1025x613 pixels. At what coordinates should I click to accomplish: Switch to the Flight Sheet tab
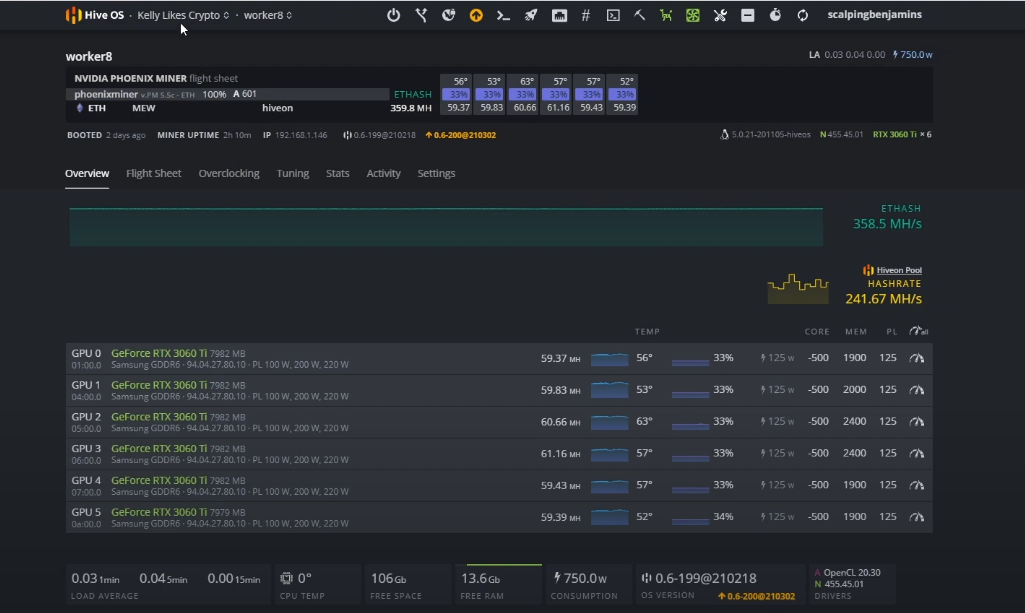coord(154,173)
